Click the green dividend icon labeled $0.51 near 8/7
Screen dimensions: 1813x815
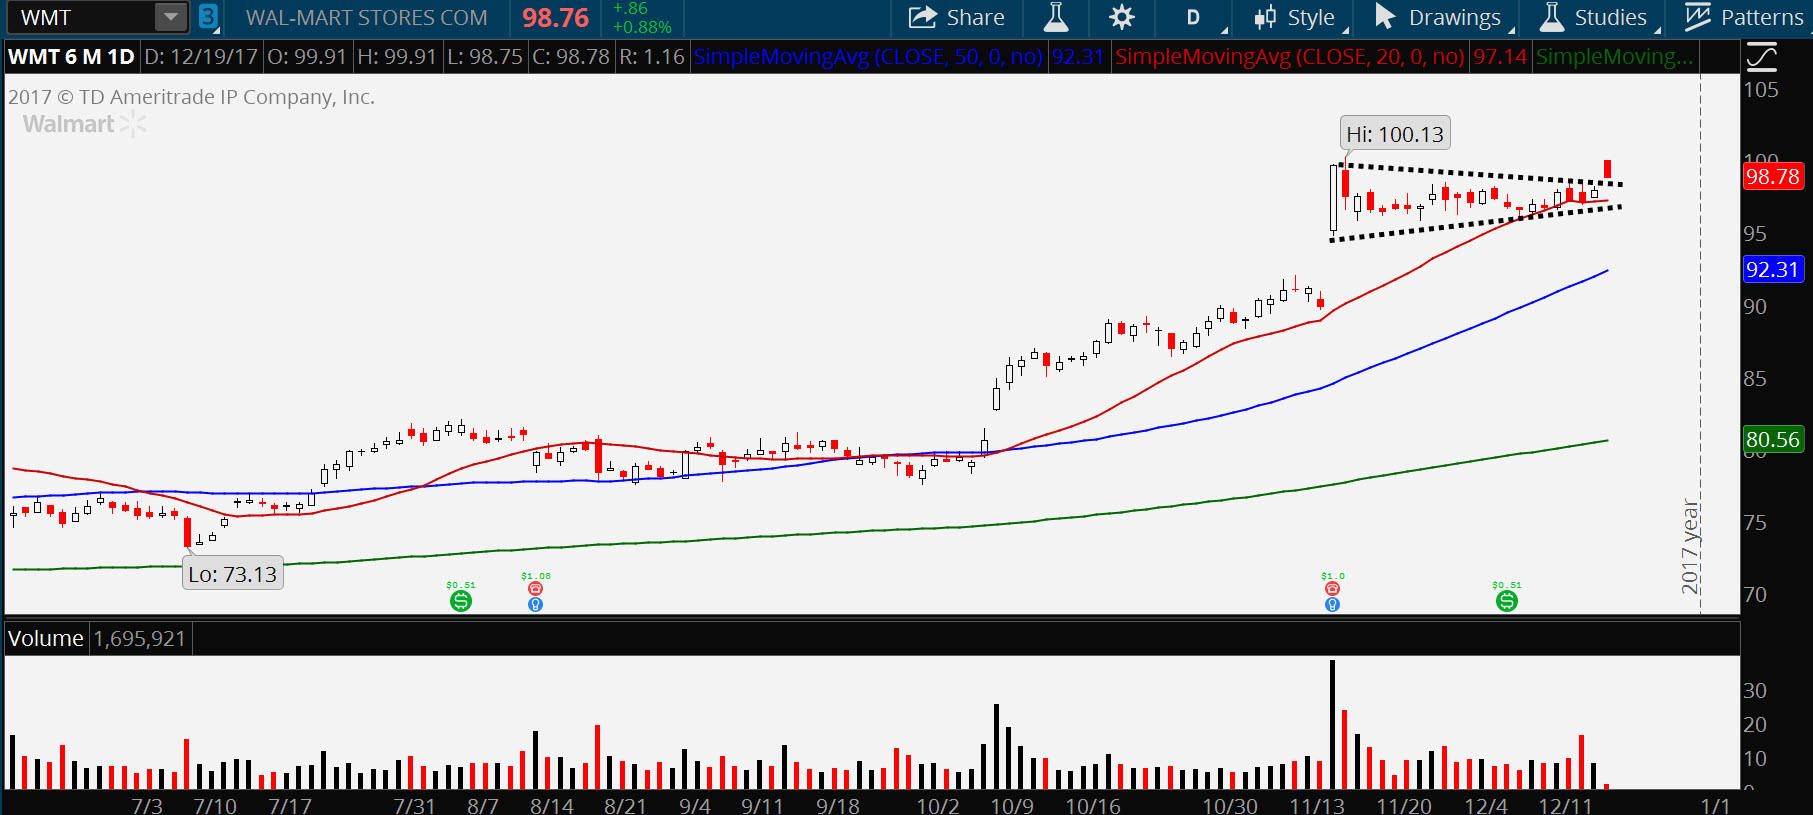[x=460, y=601]
